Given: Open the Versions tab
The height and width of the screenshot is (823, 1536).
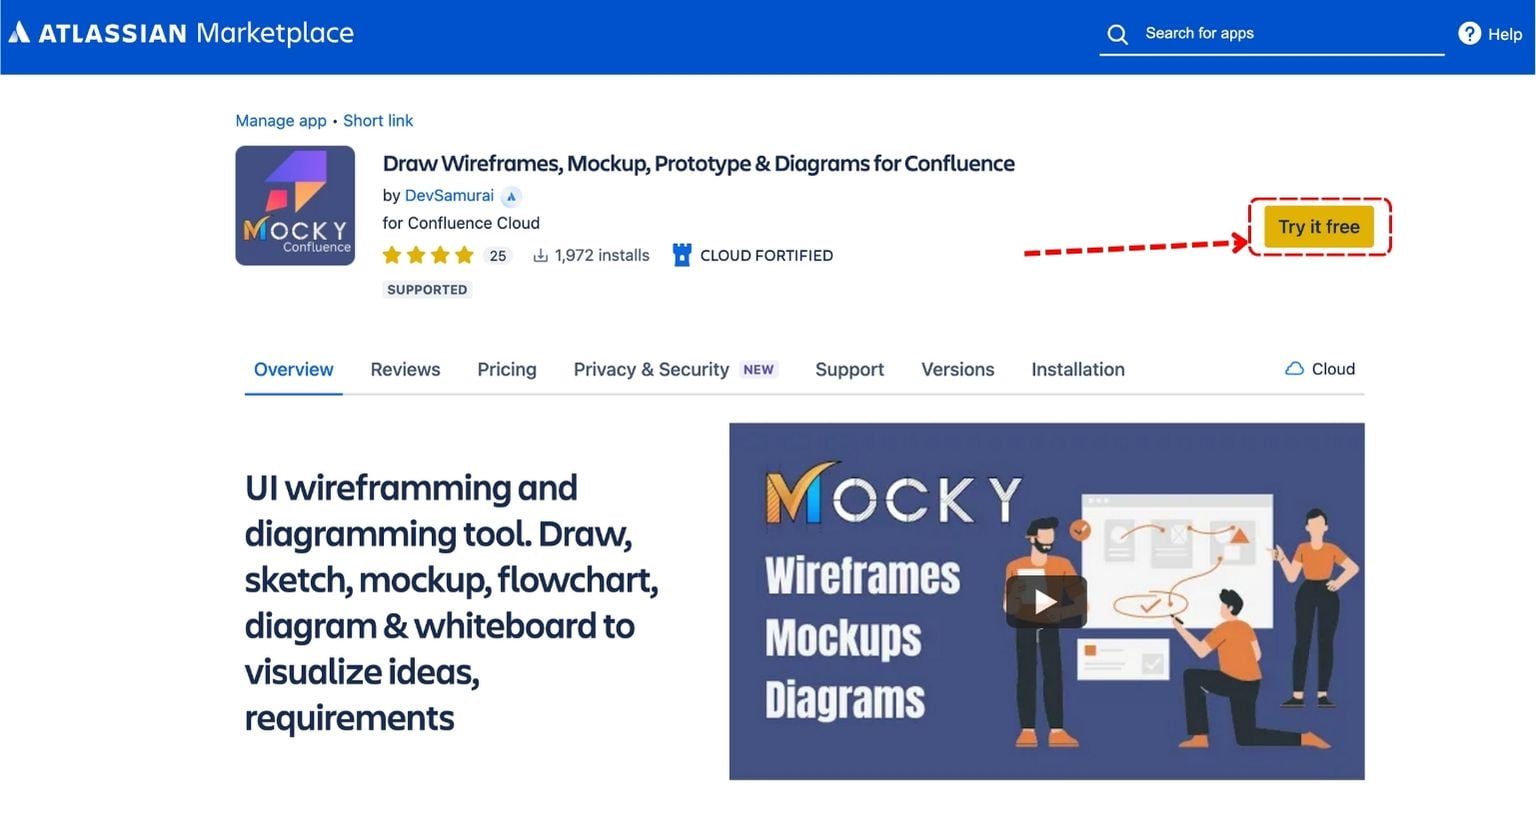Looking at the screenshot, I should point(957,369).
